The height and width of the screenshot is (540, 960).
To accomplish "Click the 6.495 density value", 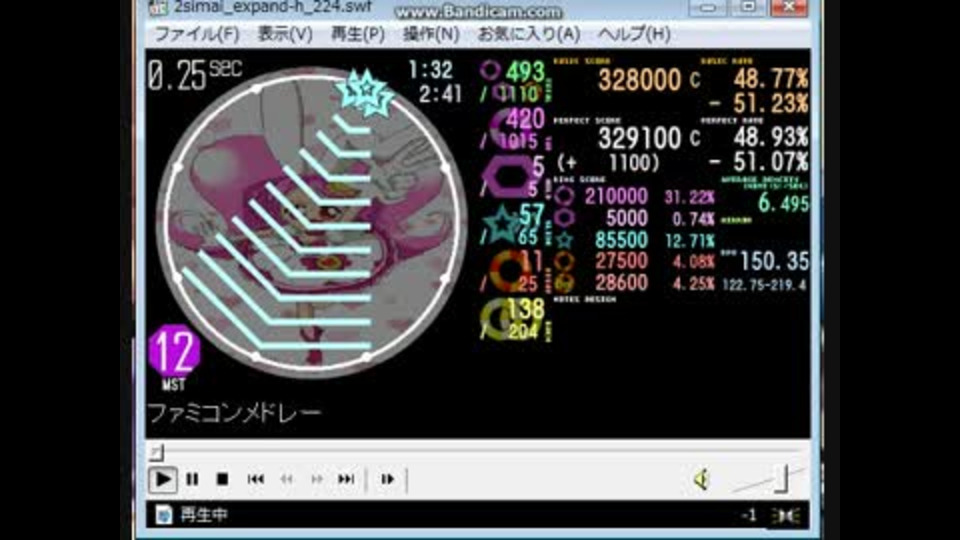I will pyautogui.click(x=783, y=203).
